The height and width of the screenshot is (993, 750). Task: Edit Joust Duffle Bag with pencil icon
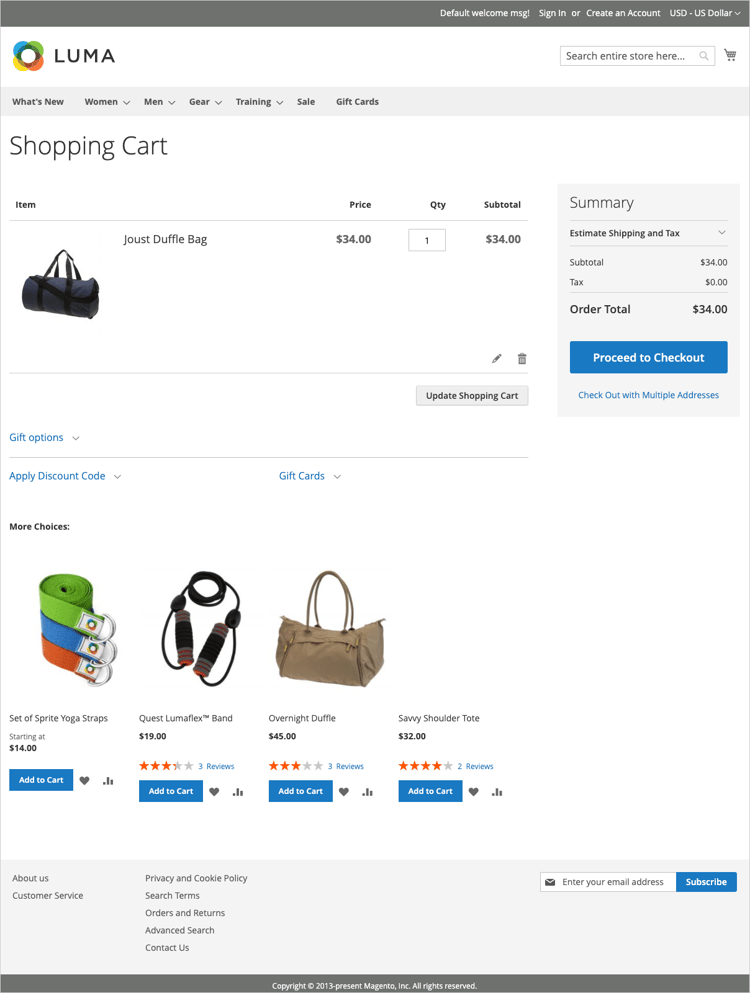pyautogui.click(x=497, y=358)
